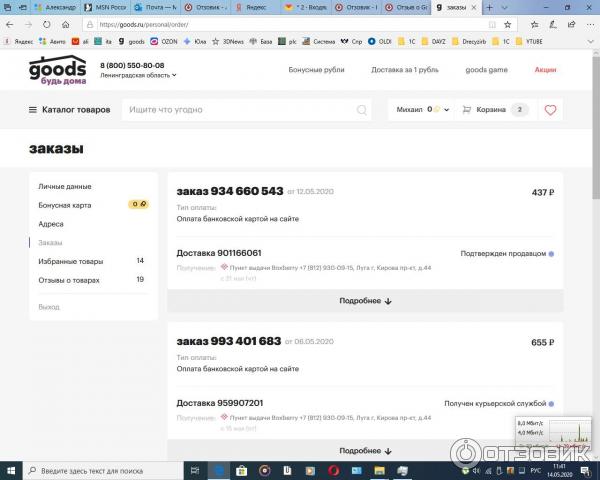This screenshot has width=600, height=480.
Task: Open Каталог товаров hamburger menu
Action: tap(70, 110)
